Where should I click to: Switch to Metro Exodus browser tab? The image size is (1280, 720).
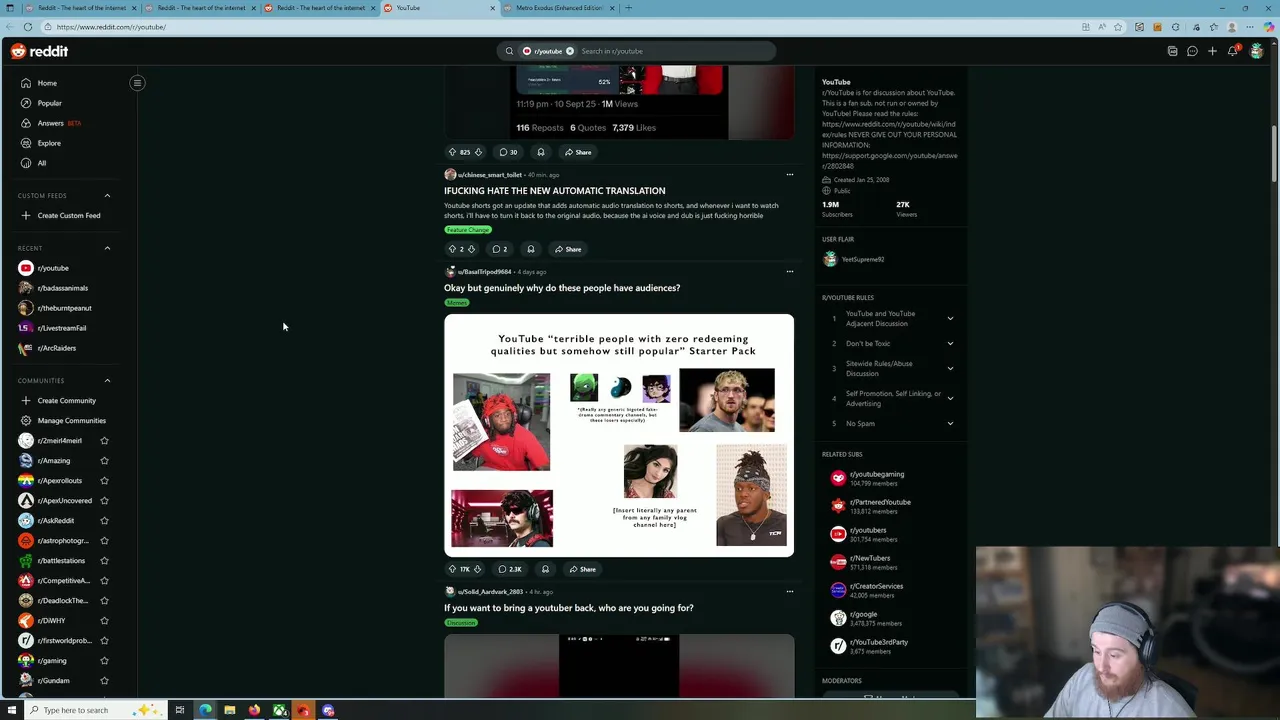(x=558, y=8)
